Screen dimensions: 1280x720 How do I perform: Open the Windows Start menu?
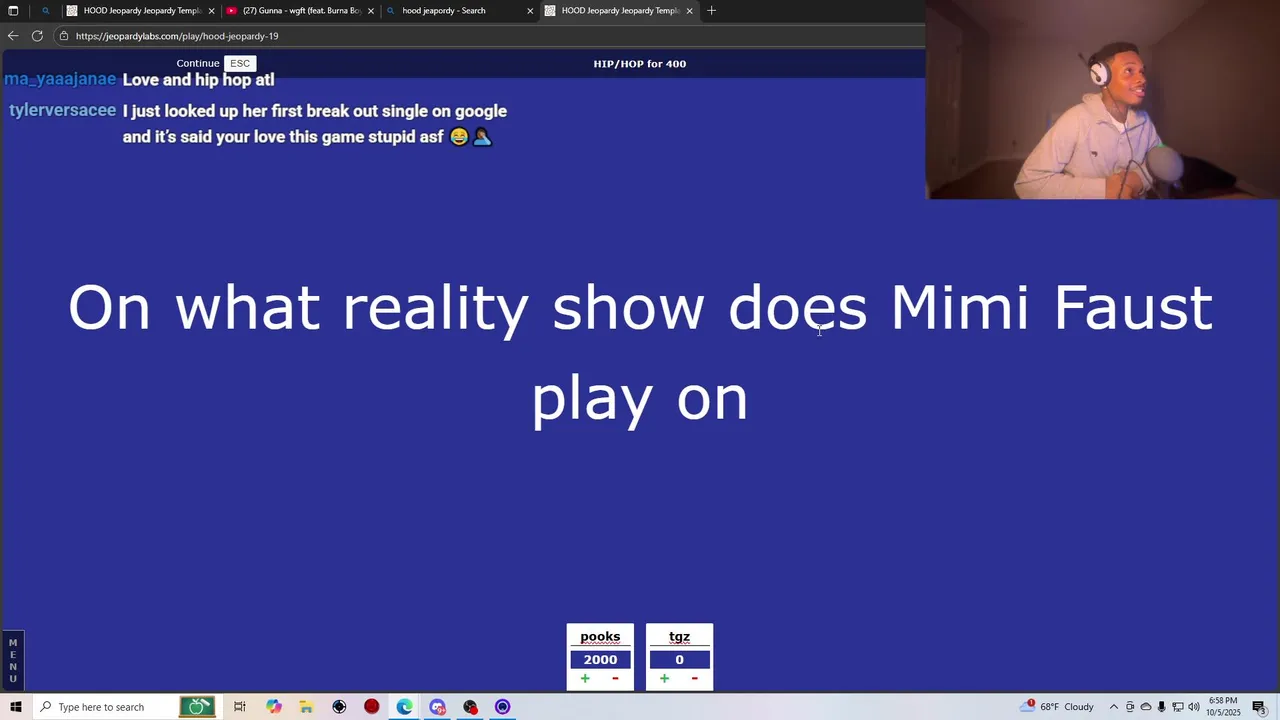(x=15, y=707)
